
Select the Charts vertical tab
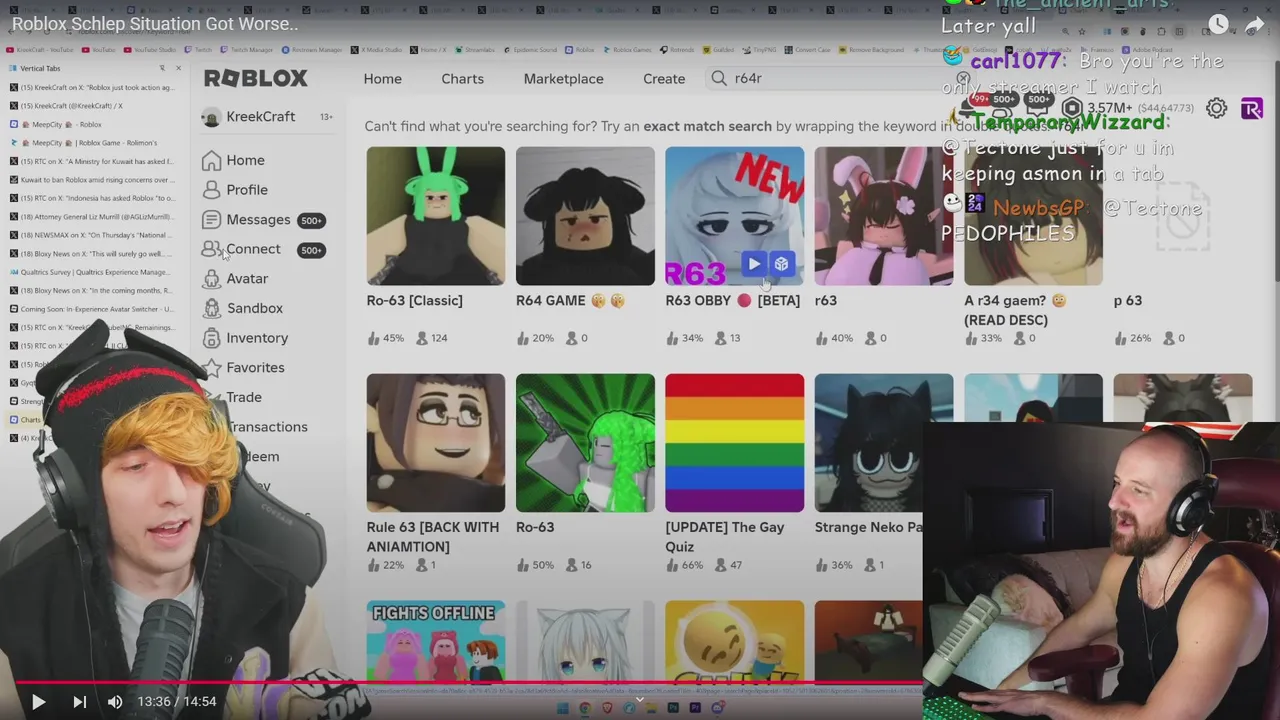[x=26, y=420]
